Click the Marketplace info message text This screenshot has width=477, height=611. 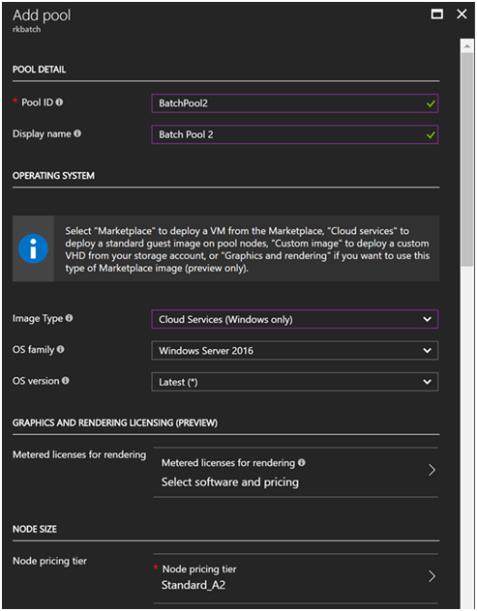coord(247,249)
